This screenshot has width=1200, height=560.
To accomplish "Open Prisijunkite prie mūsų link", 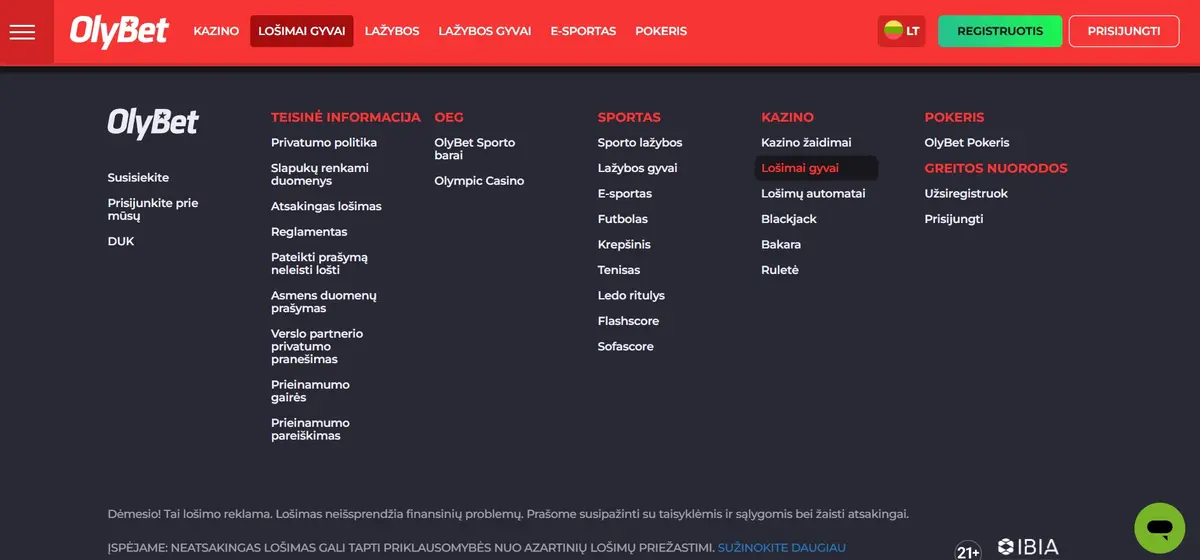I will click(x=153, y=210).
